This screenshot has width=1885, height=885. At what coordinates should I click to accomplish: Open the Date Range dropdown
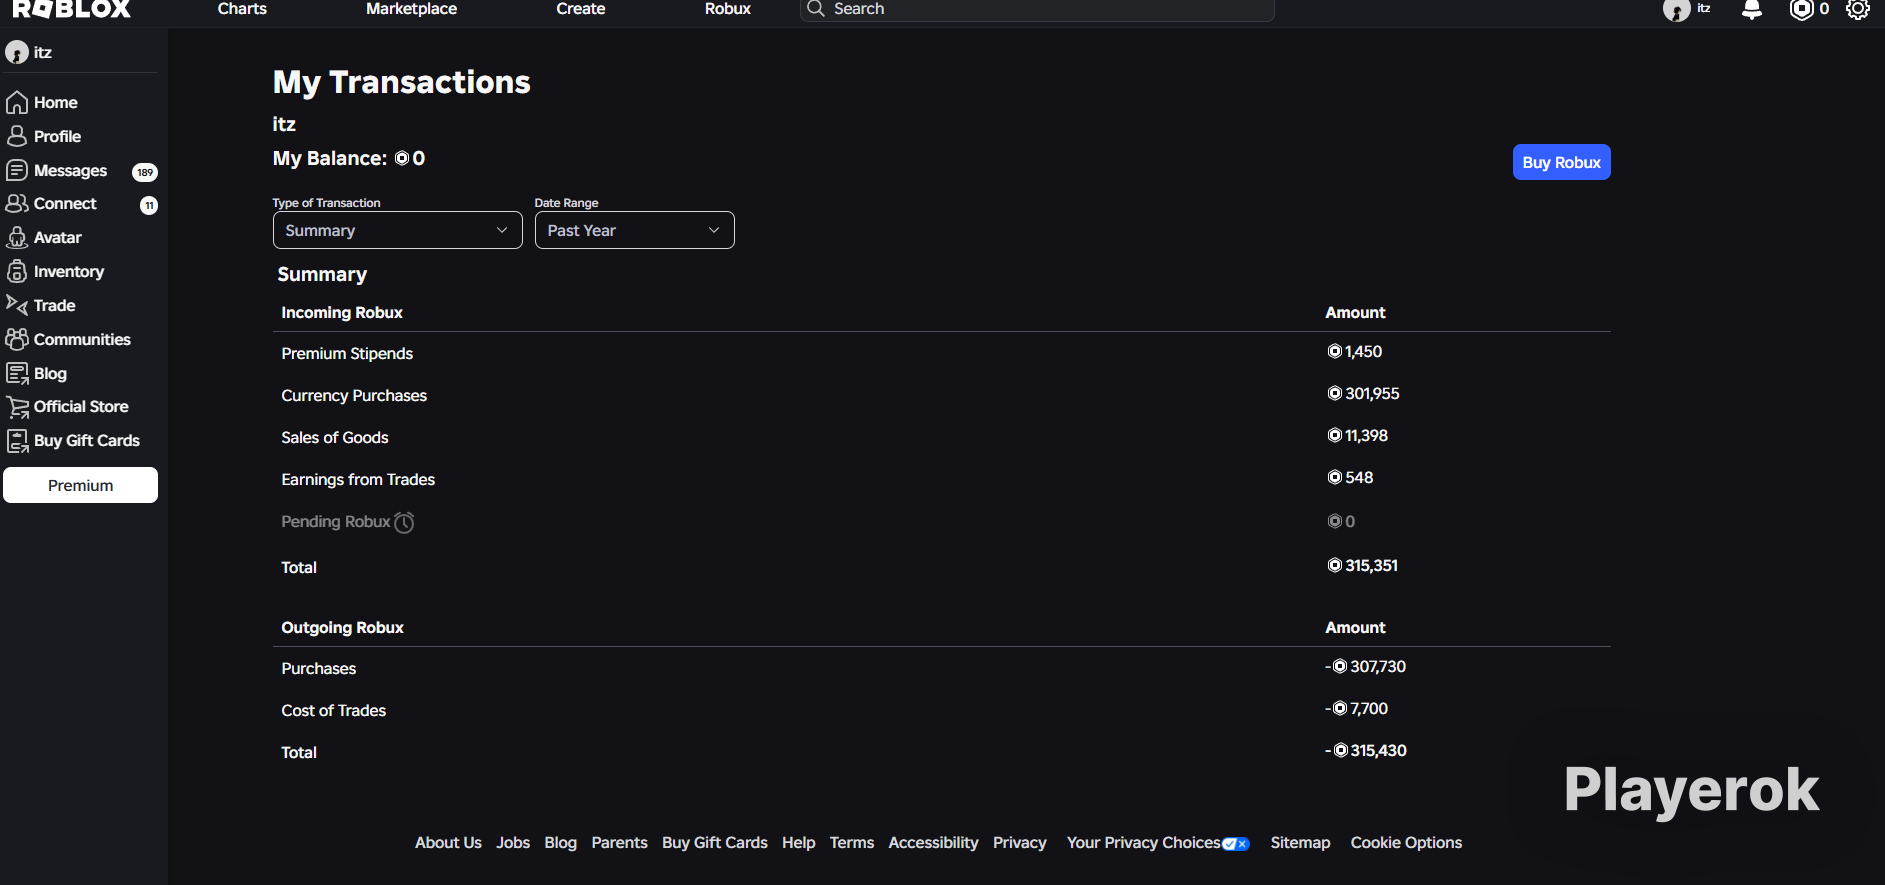pos(635,230)
